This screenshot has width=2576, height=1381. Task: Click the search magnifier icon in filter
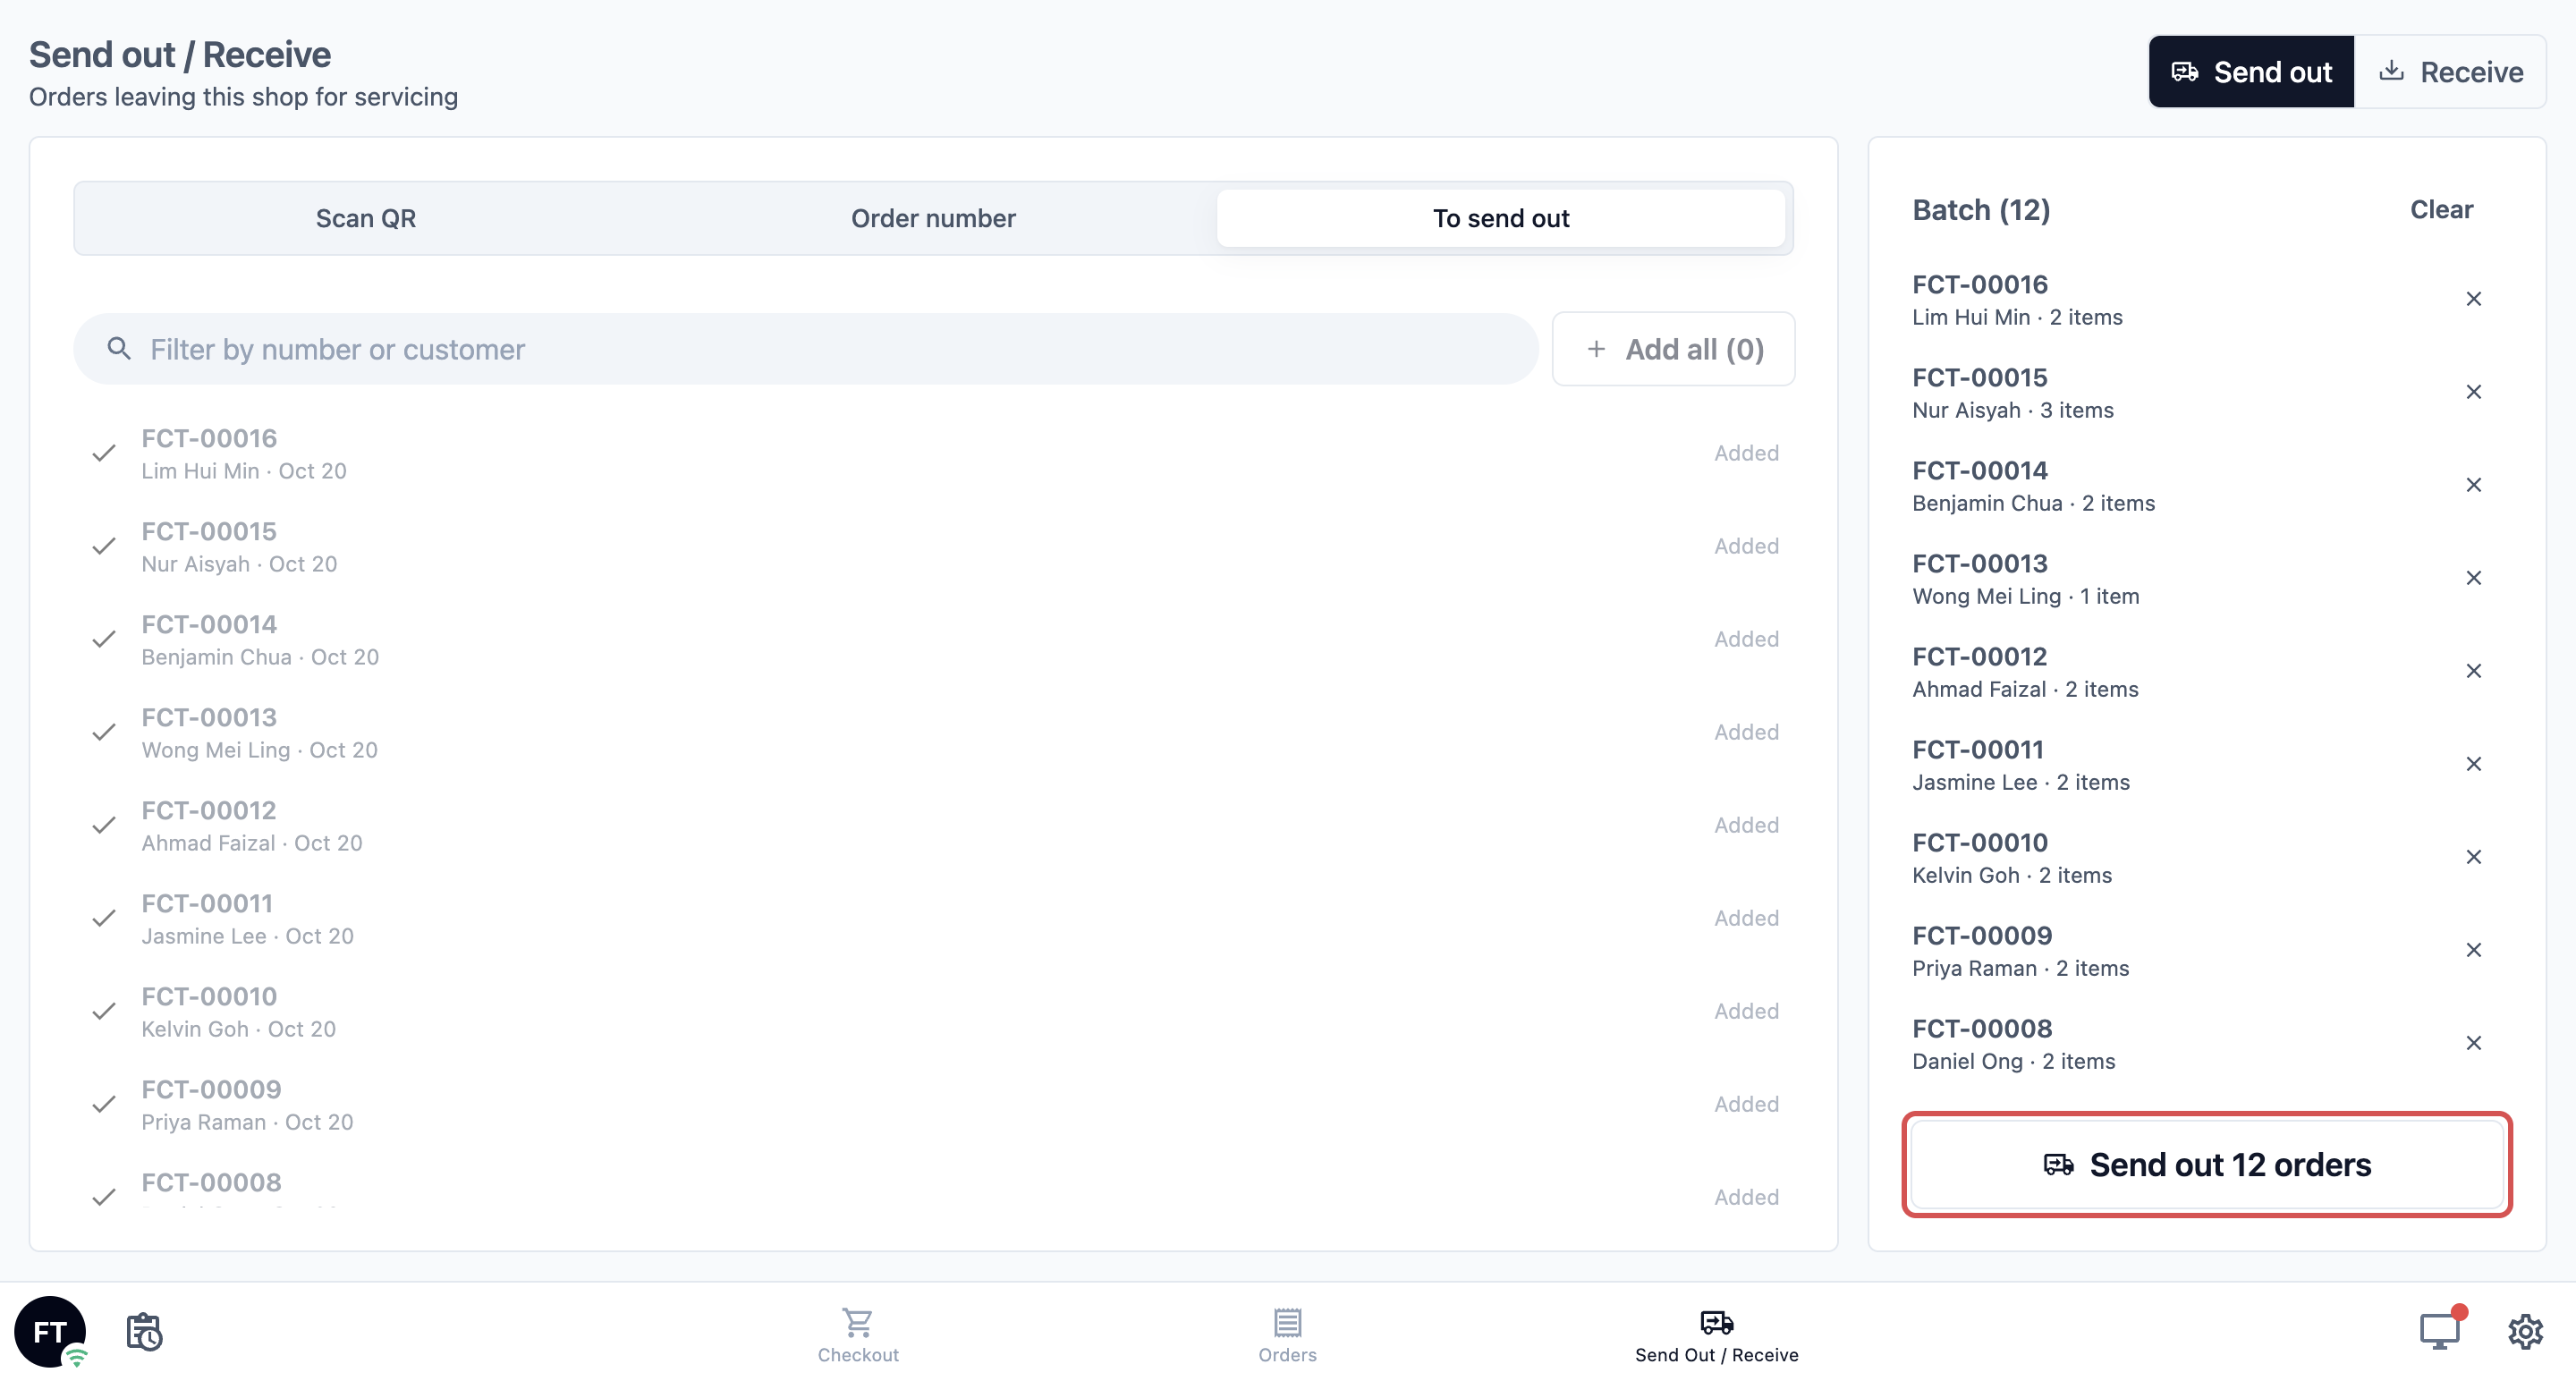click(x=119, y=349)
